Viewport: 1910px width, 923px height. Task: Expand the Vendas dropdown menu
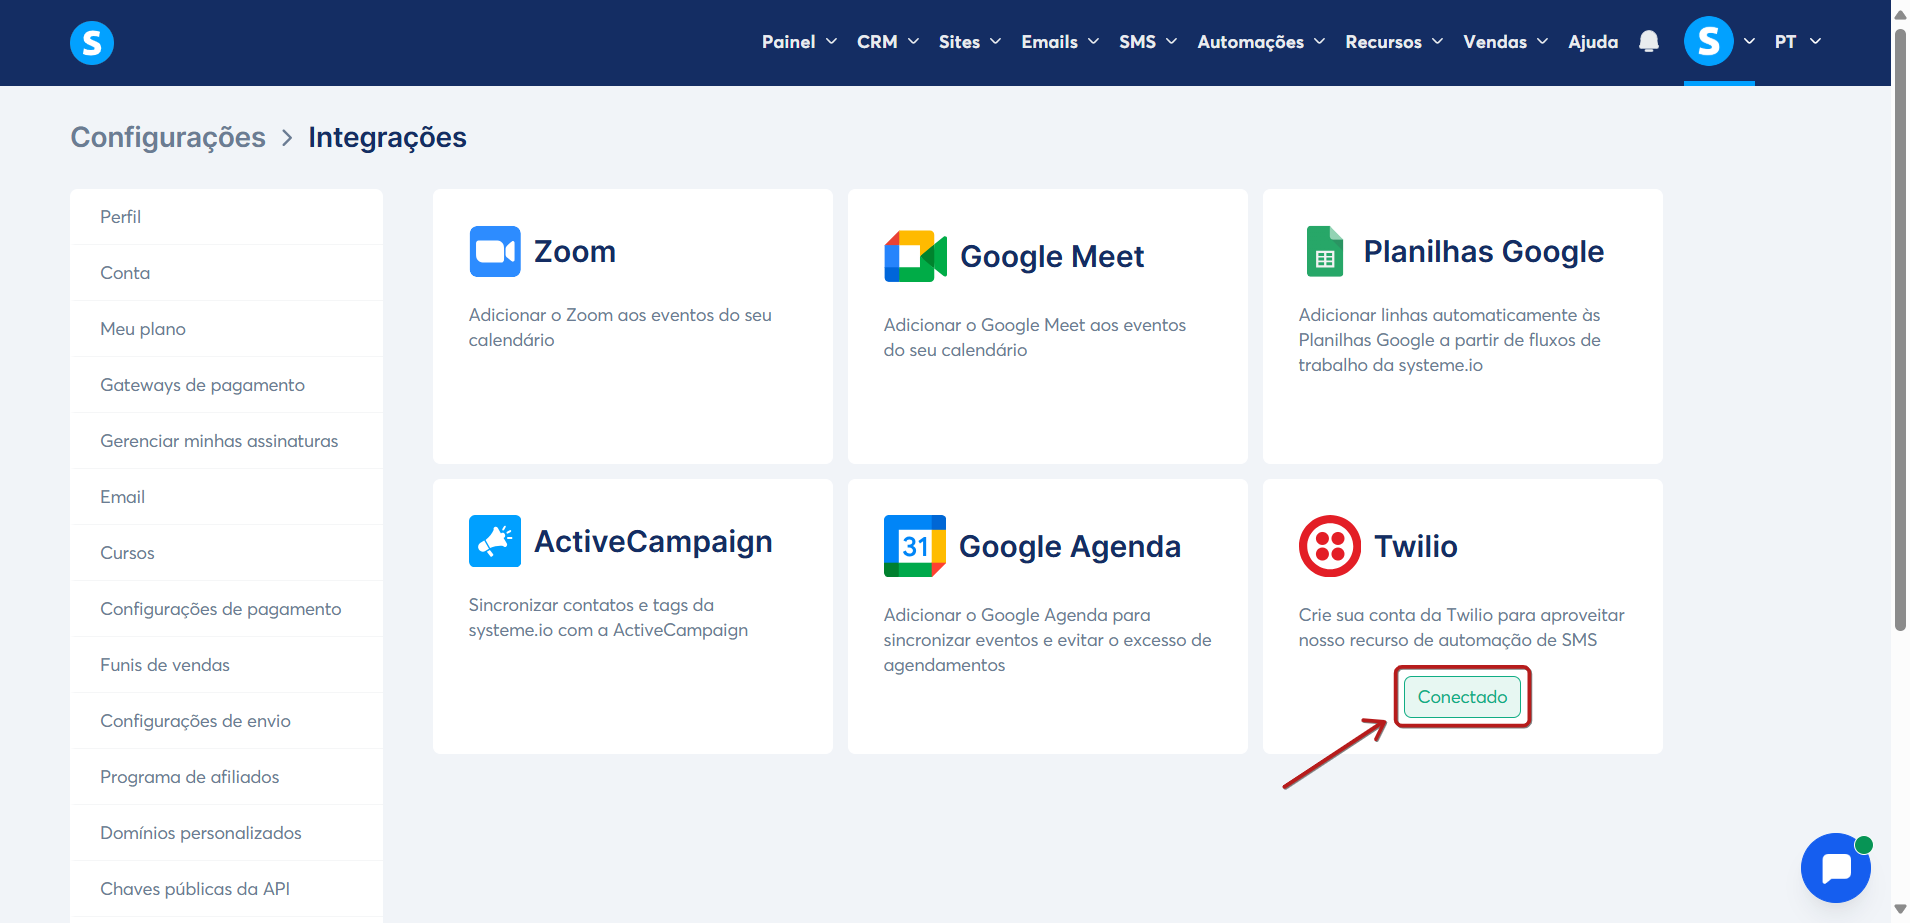(1505, 42)
